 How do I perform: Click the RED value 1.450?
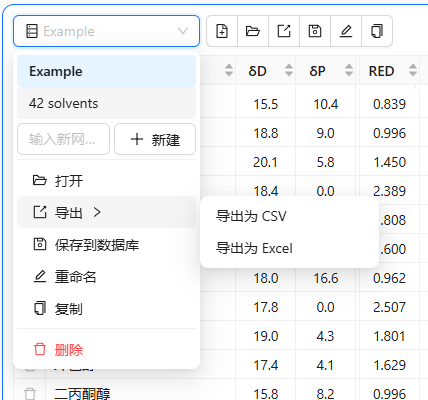pyautogui.click(x=389, y=162)
